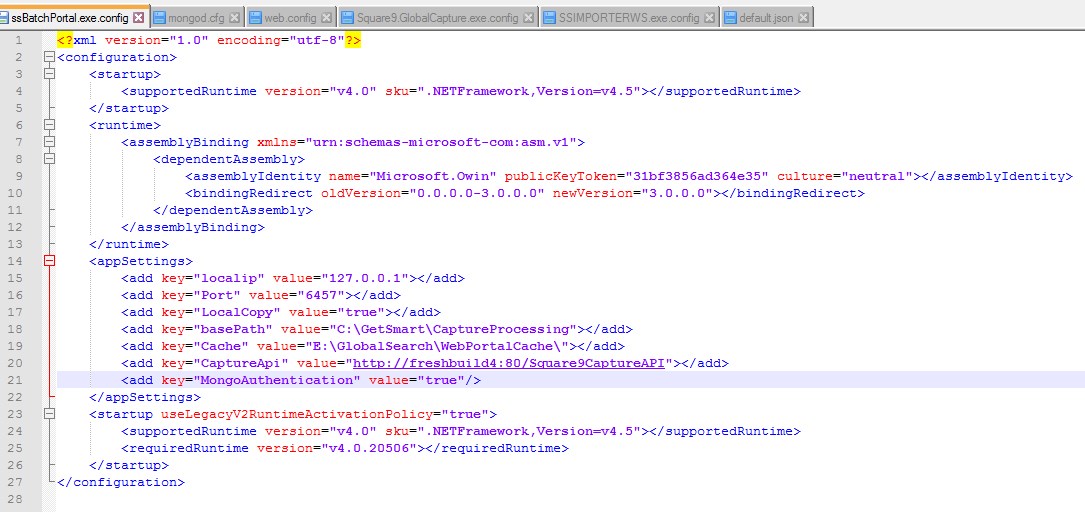This screenshot has height=512, width=1085.
Task: Switch to the mongod.cfg tab
Action: click(x=195, y=18)
